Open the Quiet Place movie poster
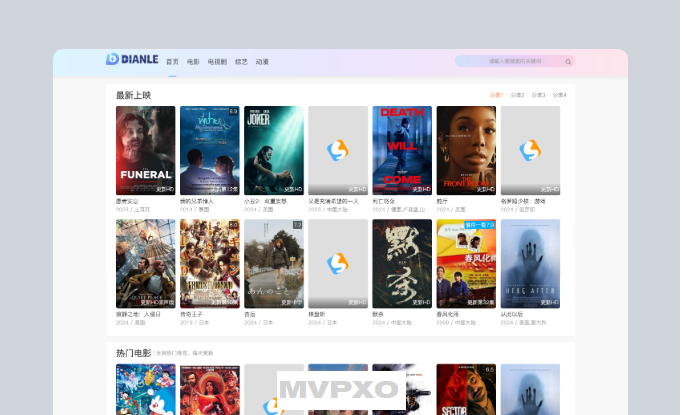This screenshot has width=683, height=415. [145, 263]
